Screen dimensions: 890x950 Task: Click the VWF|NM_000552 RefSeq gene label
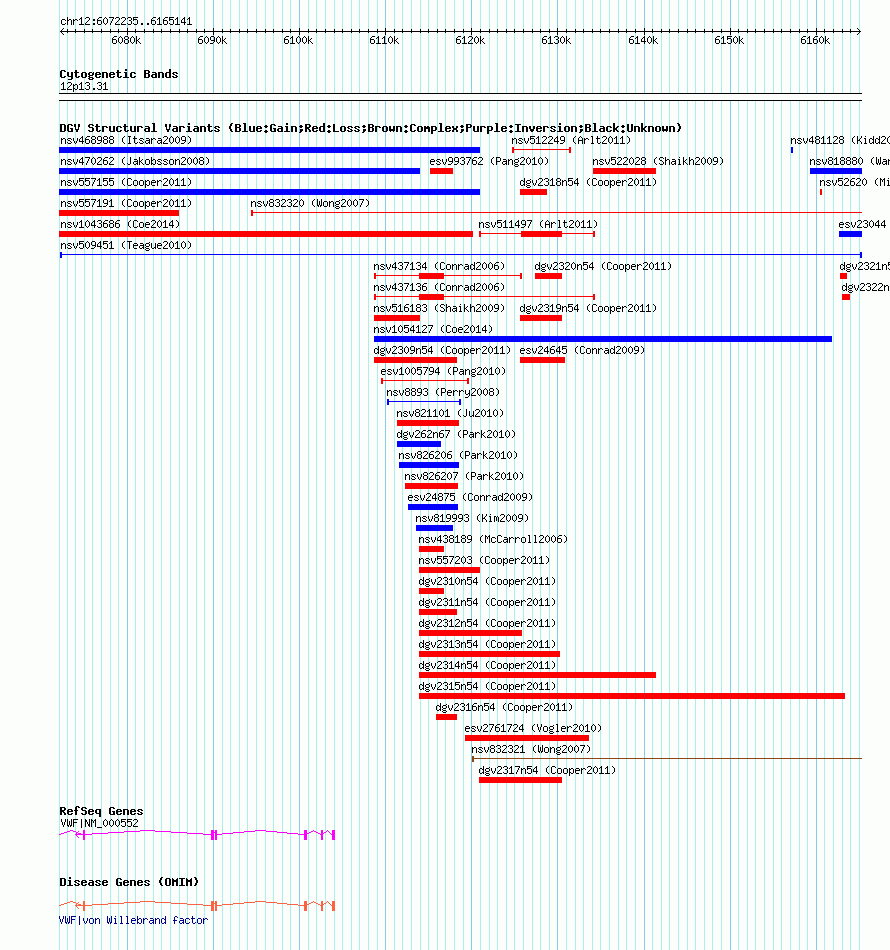99,823
